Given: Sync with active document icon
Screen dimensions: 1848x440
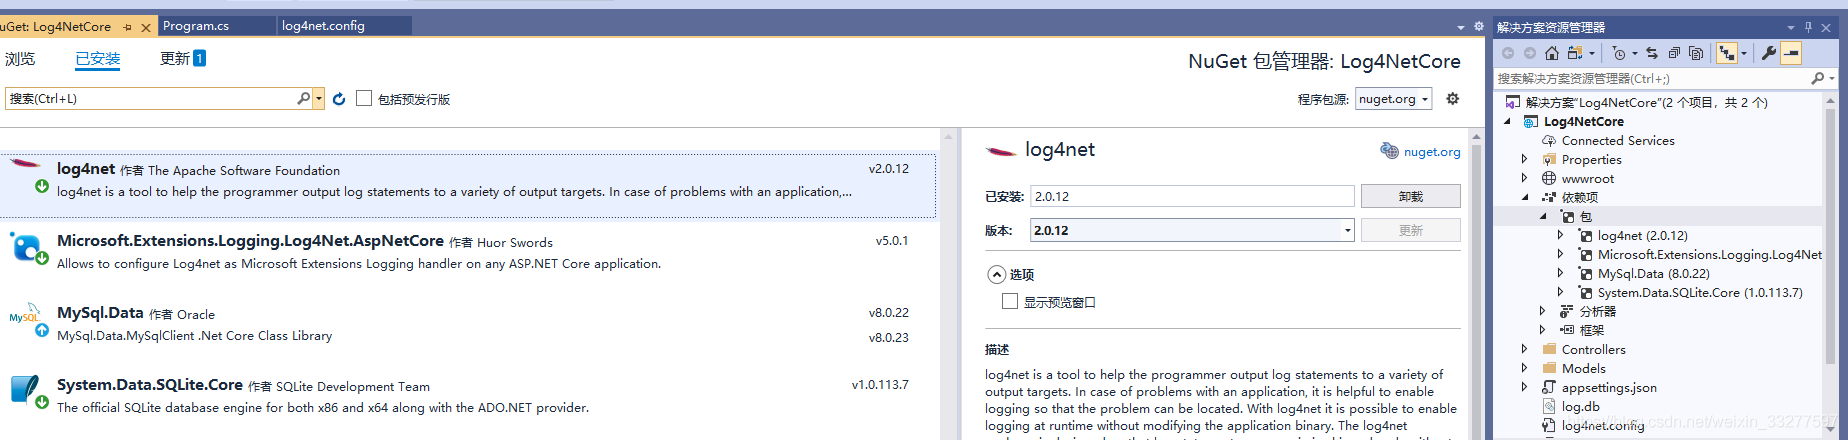Looking at the screenshot, I should (1652, 53).
